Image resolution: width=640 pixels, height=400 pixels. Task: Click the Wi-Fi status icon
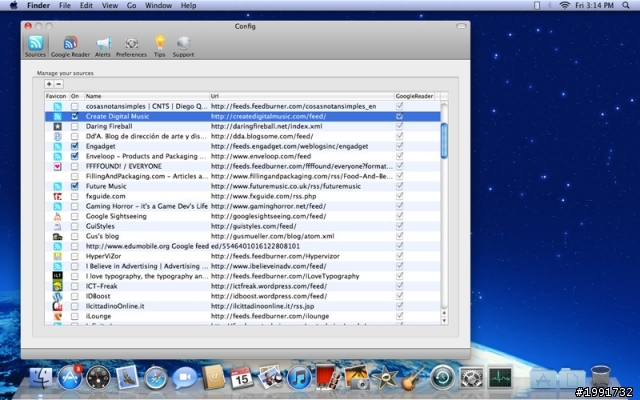(564, 5)
